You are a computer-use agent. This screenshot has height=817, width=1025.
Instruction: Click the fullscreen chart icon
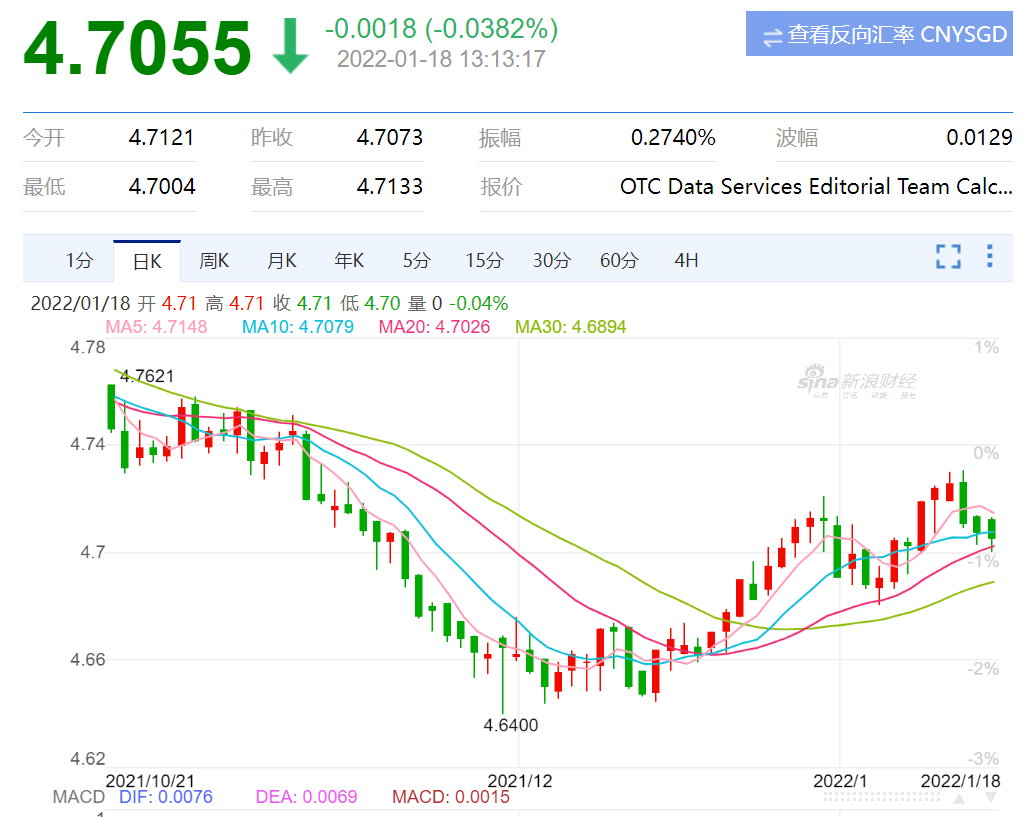click(947, 257)
